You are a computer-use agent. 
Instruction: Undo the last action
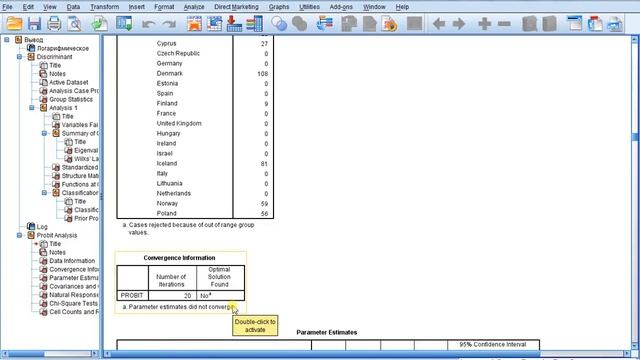click(149, 24)
